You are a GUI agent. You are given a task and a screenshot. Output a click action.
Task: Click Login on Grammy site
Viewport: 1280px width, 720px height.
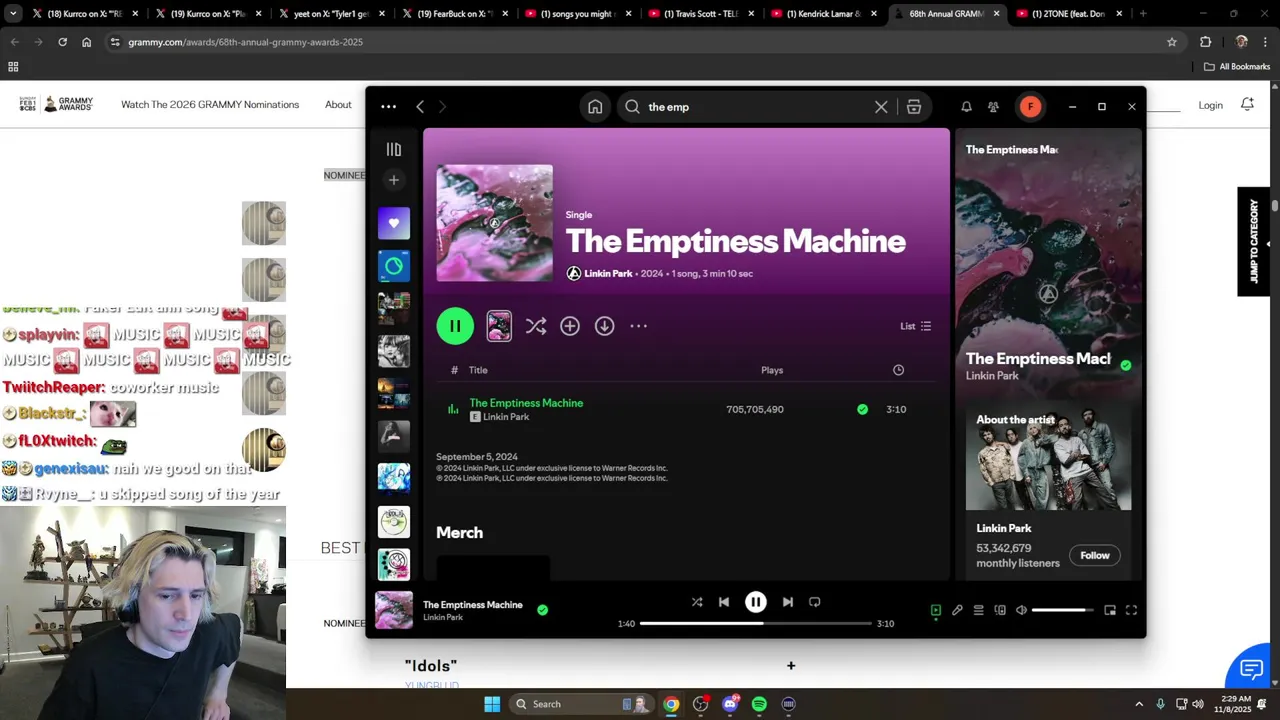click(1211, 105)
